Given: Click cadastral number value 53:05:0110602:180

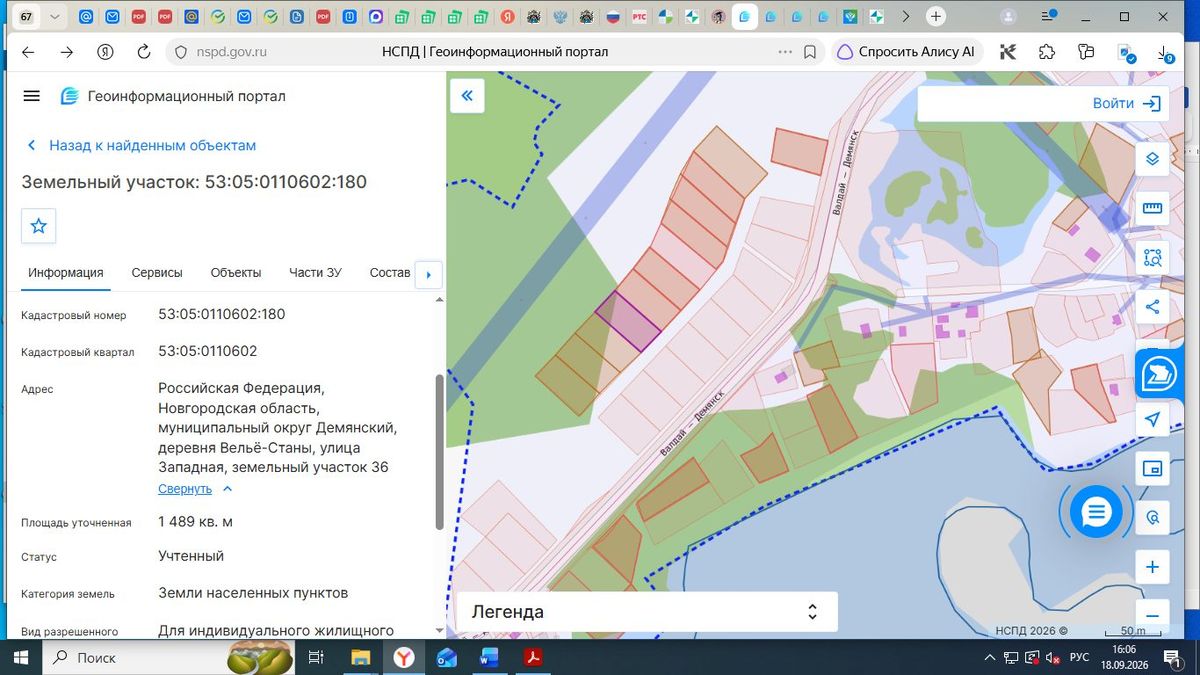Looking at the screenshot, I should tap(222, 314).
